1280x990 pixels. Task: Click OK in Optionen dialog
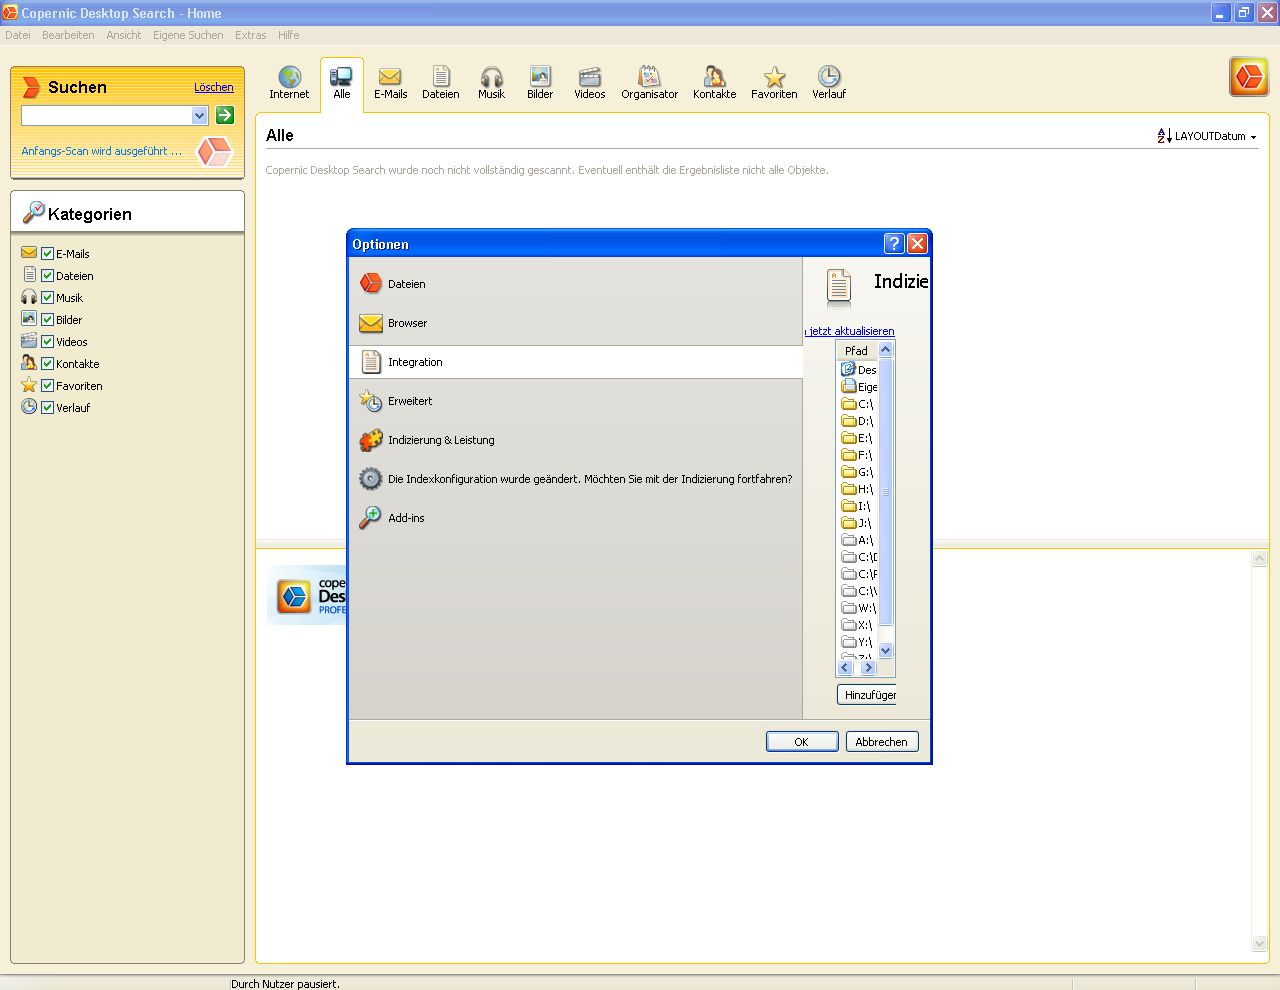click(802, 742)
